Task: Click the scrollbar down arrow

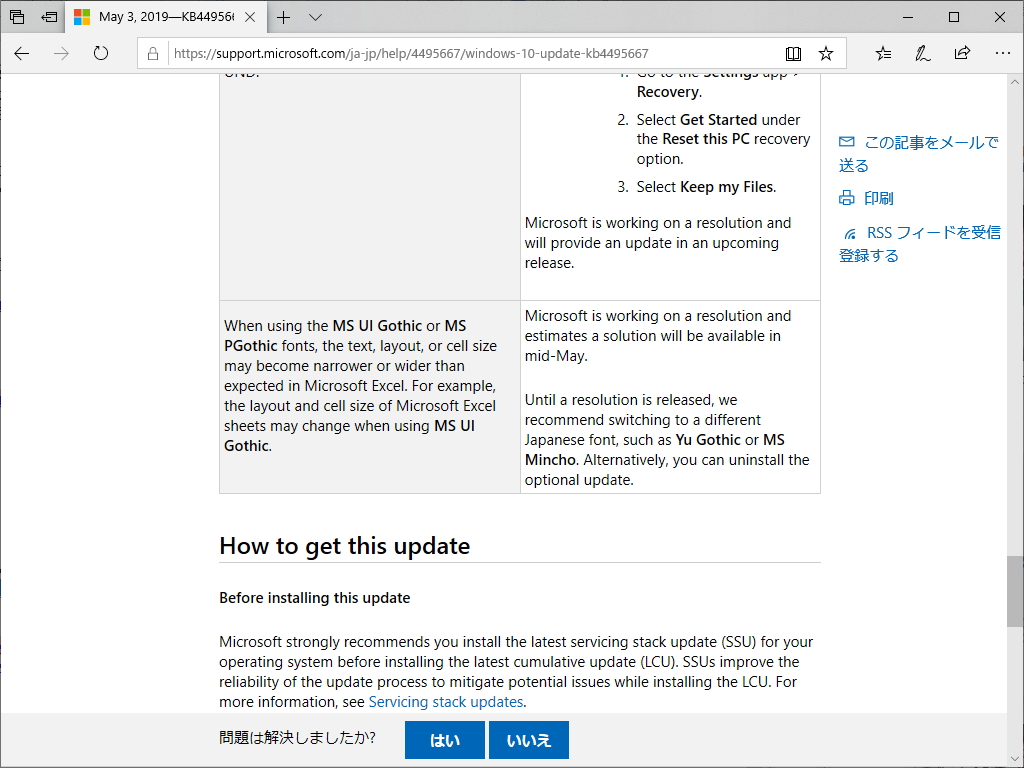Action: [1015, 760]
